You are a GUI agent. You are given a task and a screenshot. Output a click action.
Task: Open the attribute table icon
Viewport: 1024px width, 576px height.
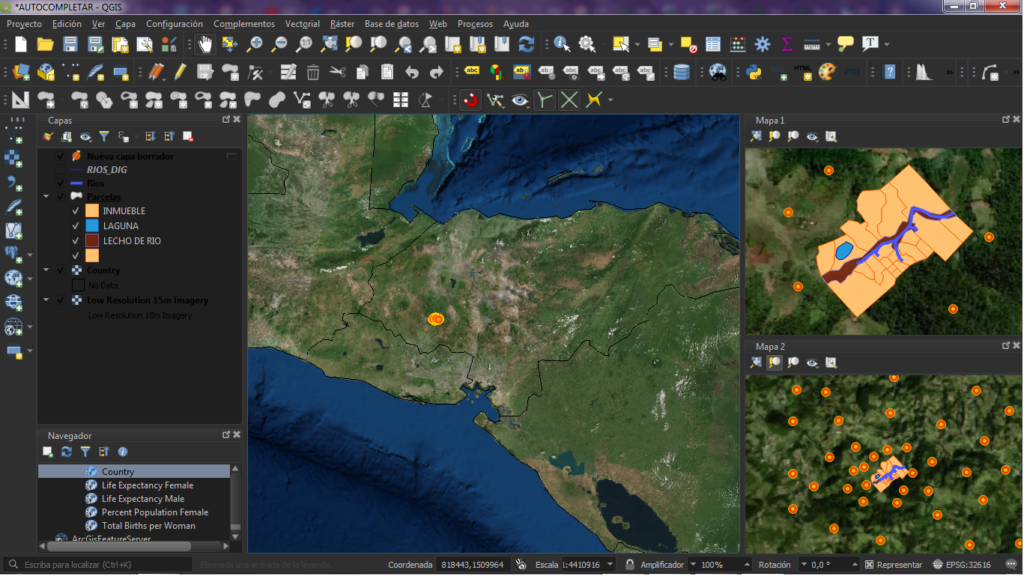pos(713,44)
